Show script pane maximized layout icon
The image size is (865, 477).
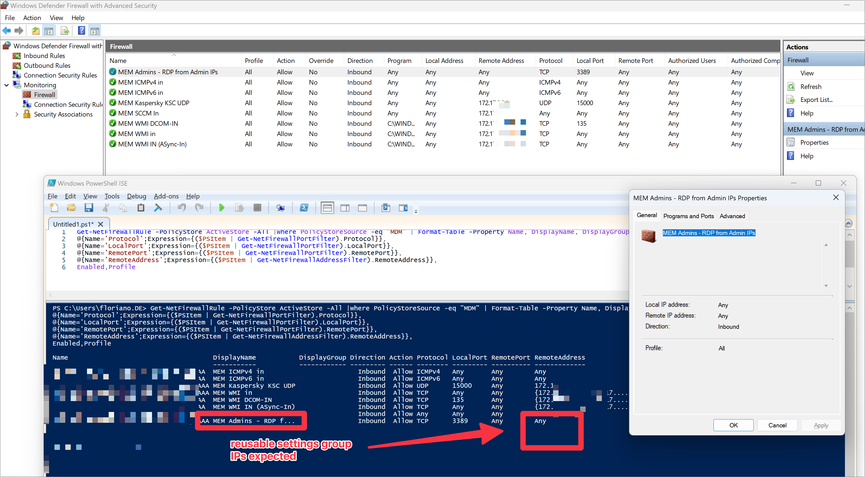[x=362, y=208]
